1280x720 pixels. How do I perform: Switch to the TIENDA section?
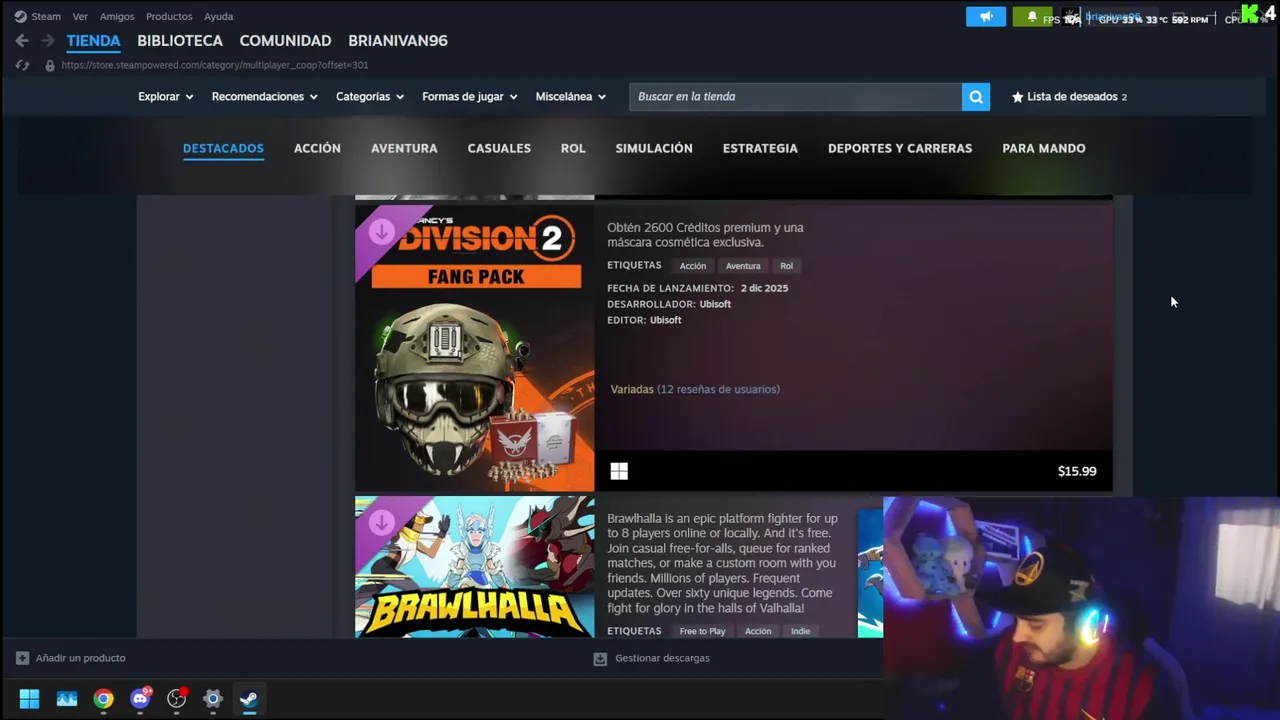pos(93,41)
